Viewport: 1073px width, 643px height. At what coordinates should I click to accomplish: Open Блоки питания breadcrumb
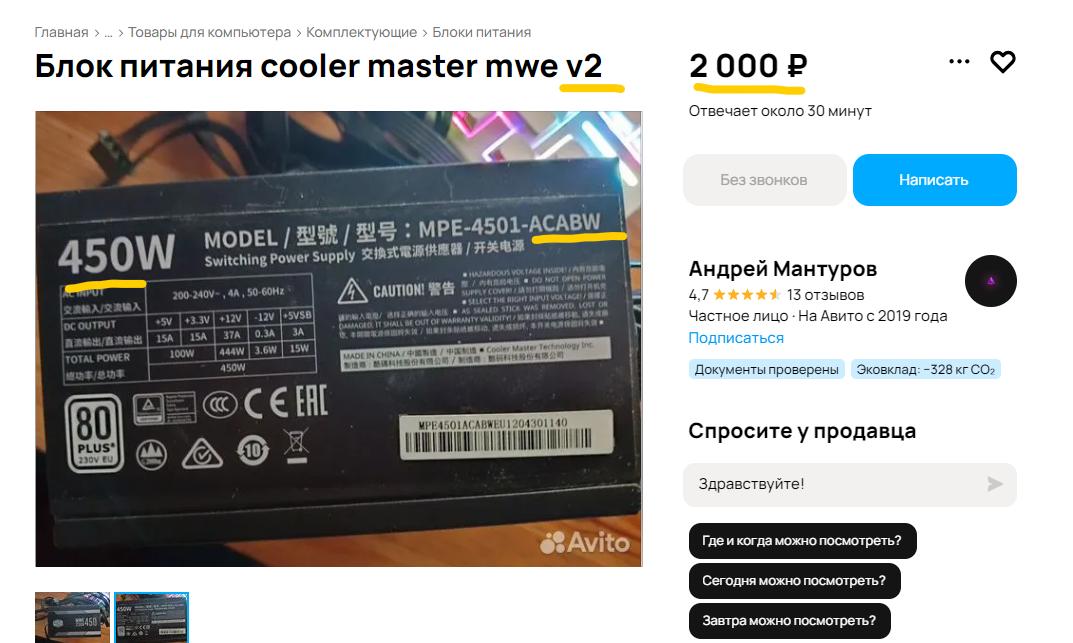[482, 32]
